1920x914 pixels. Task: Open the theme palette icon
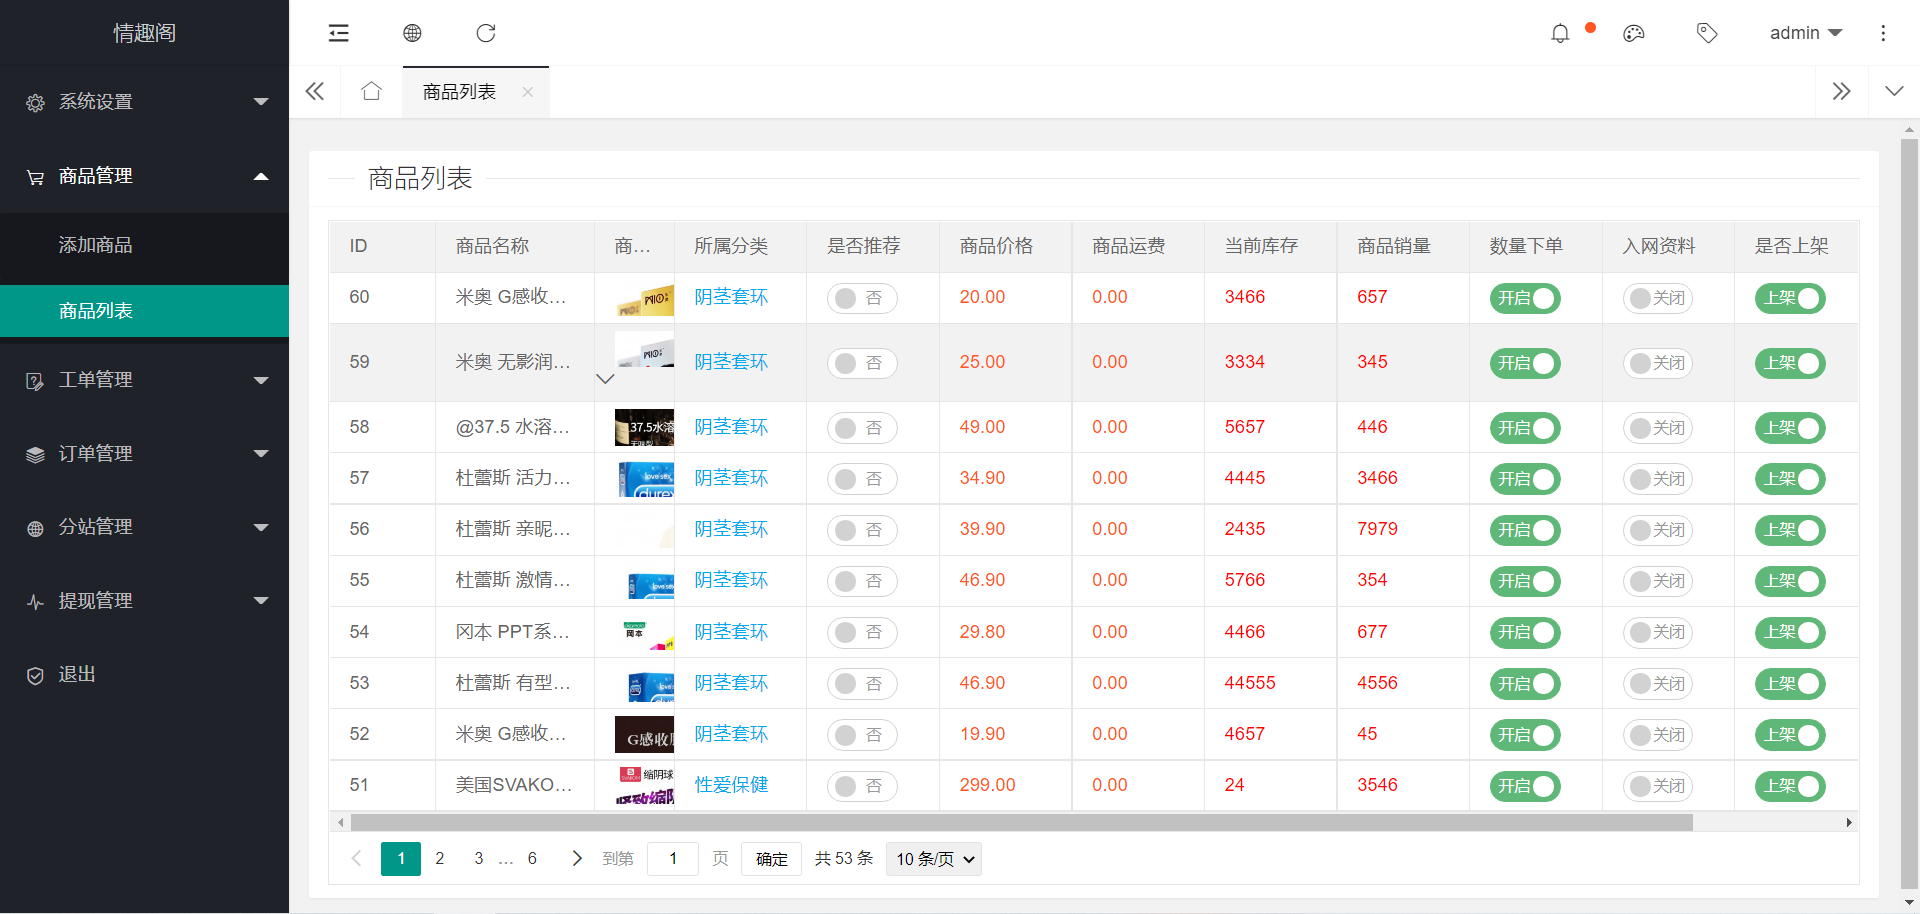click(x=1634, y=34)
